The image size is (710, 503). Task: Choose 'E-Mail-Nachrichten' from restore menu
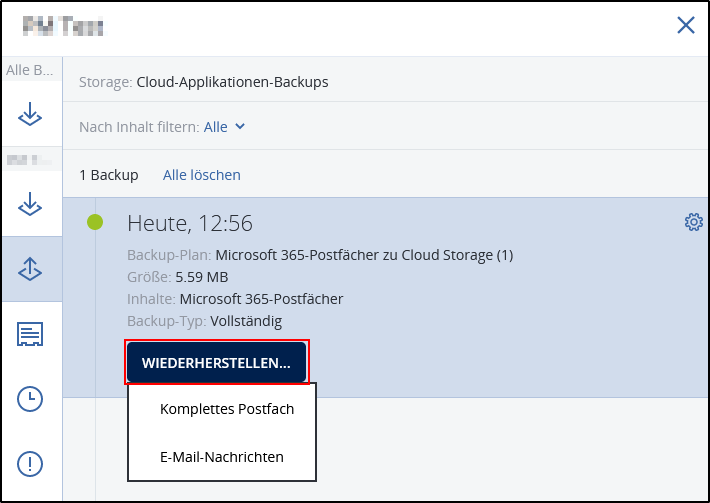222,457
